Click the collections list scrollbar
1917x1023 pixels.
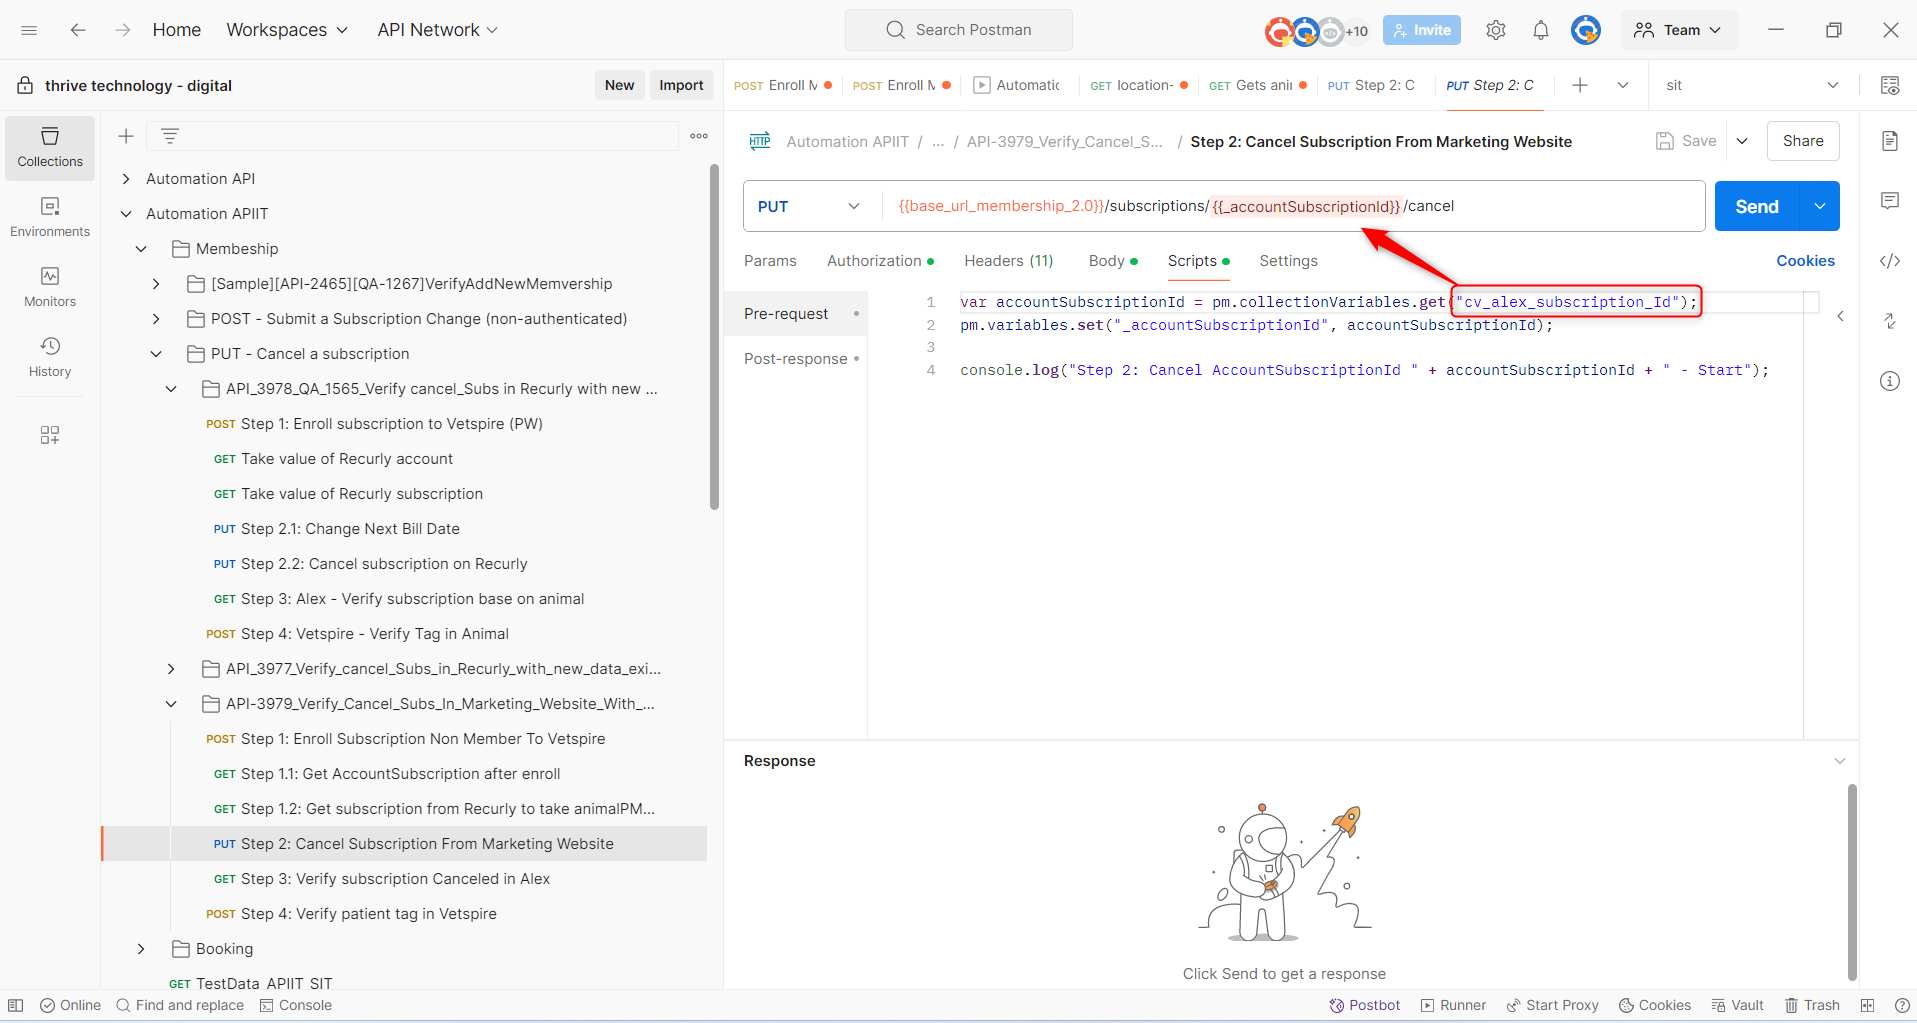pos(714,338)
